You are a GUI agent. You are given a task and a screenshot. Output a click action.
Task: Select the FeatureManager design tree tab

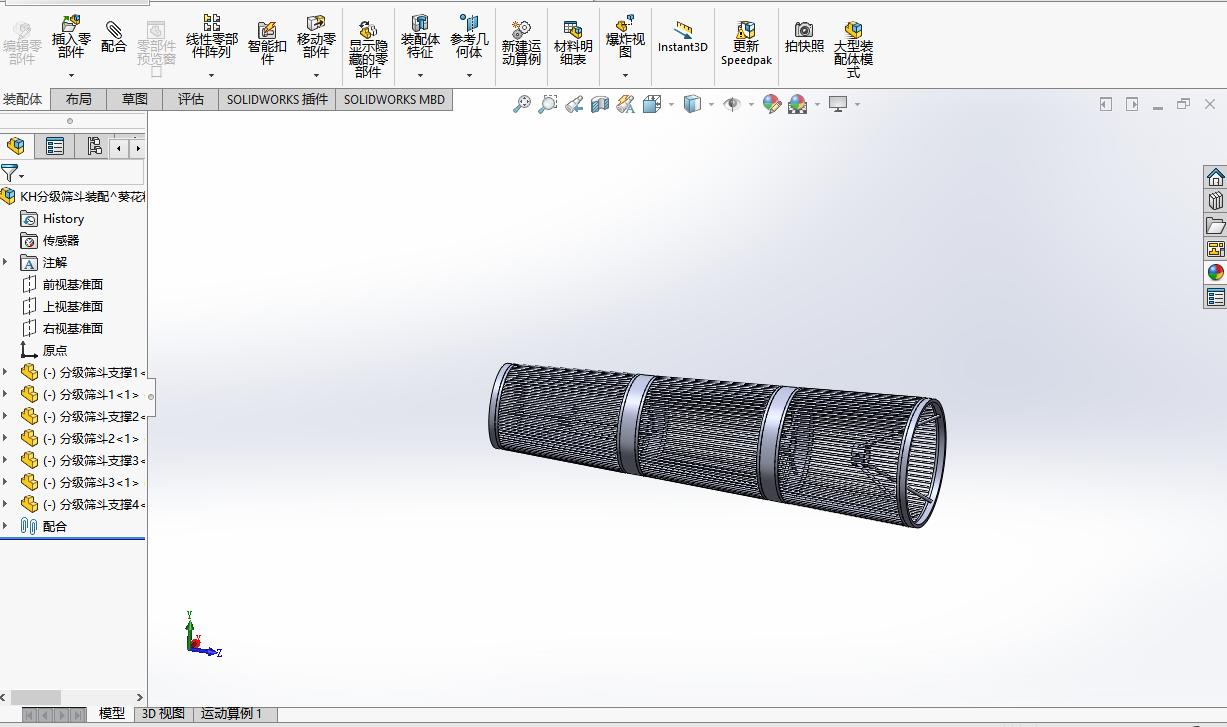(16, 147)
